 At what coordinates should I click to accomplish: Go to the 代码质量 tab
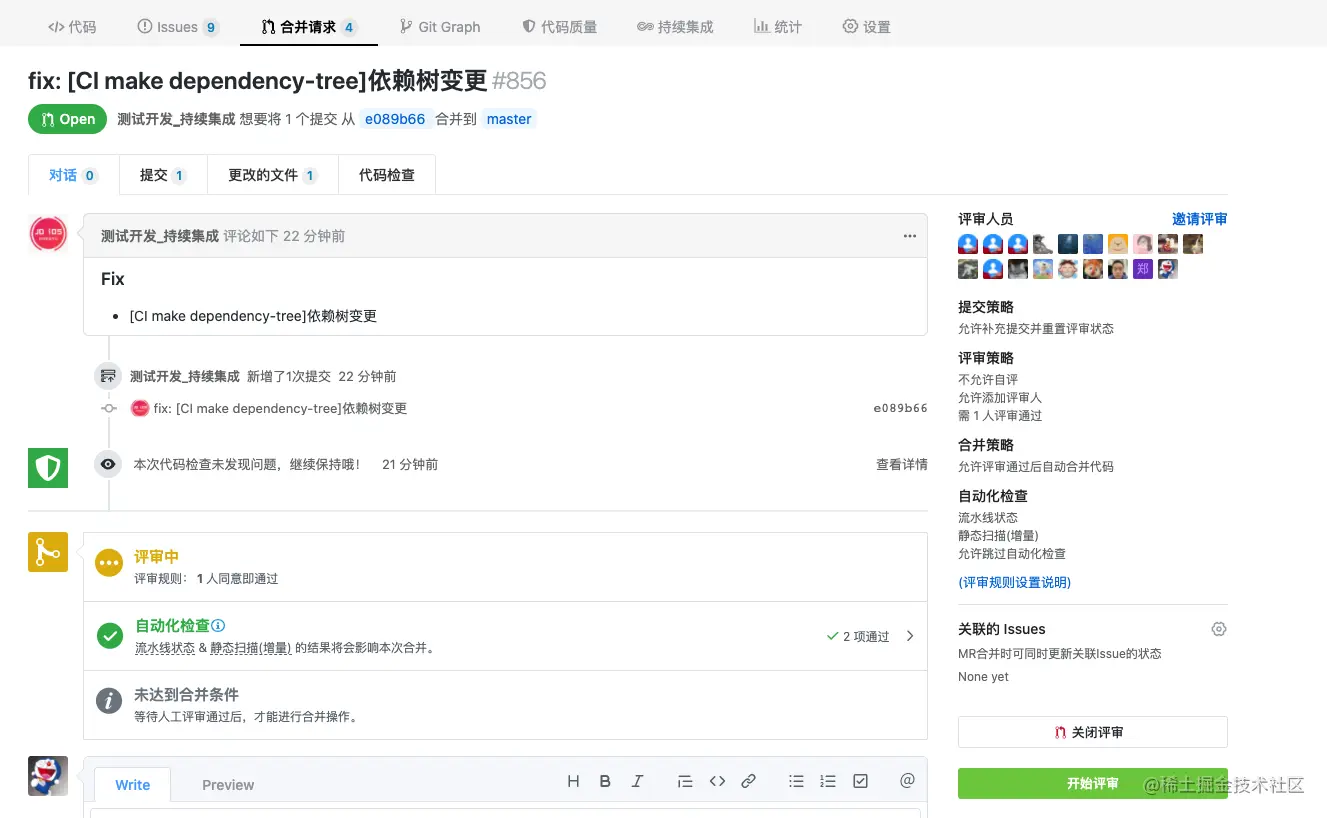coord(560,27)
